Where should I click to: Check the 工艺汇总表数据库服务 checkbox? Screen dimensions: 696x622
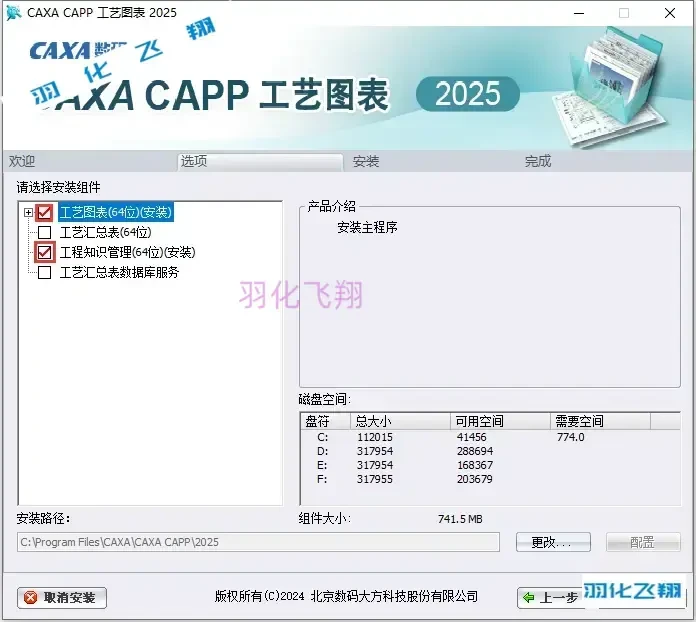pyautogui.click(x=44, y=272)
